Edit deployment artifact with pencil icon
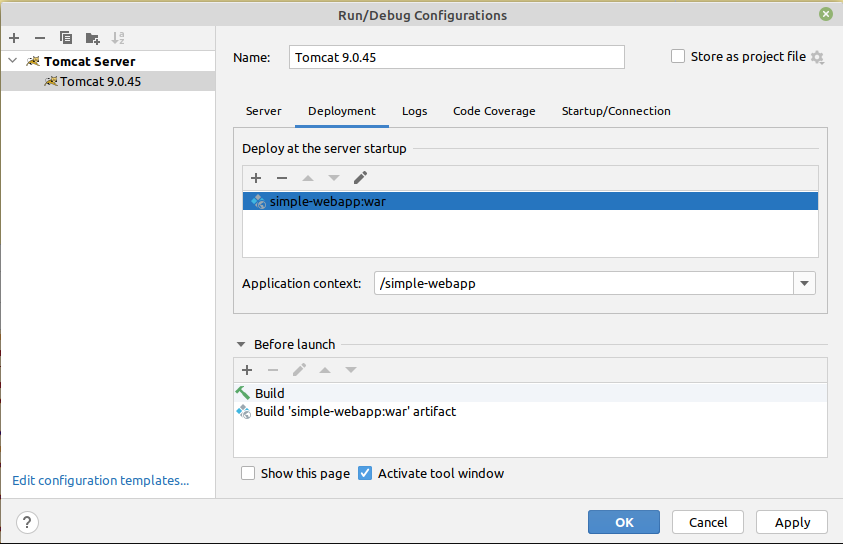 coord(360,177)
